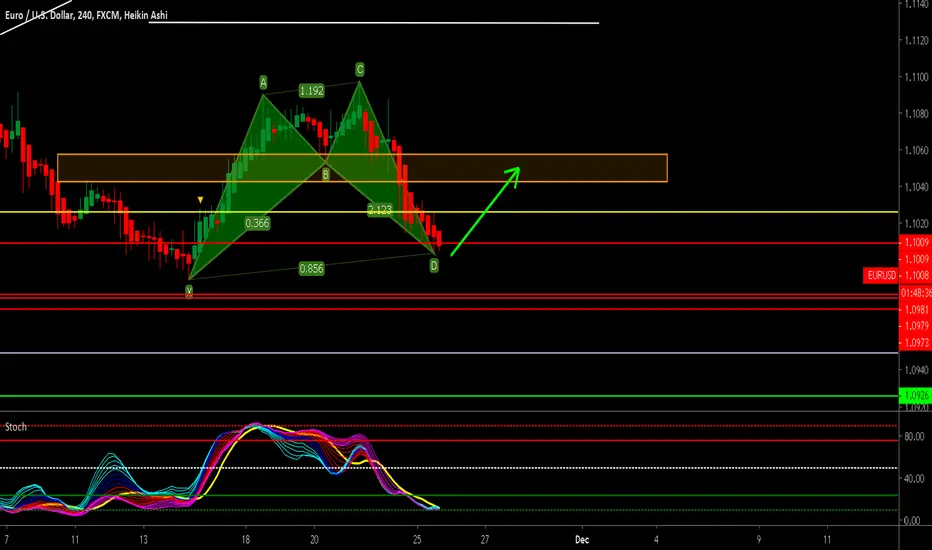Click the 01:48:36 bar countdown
Screen dimensions: 932x550
[x=916, y=293]
